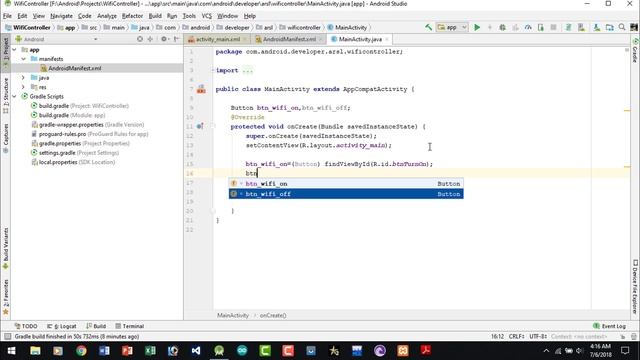This screenshot has height=360, width=640.
Task: Open the File menu
Action: [x=7, y=16]
